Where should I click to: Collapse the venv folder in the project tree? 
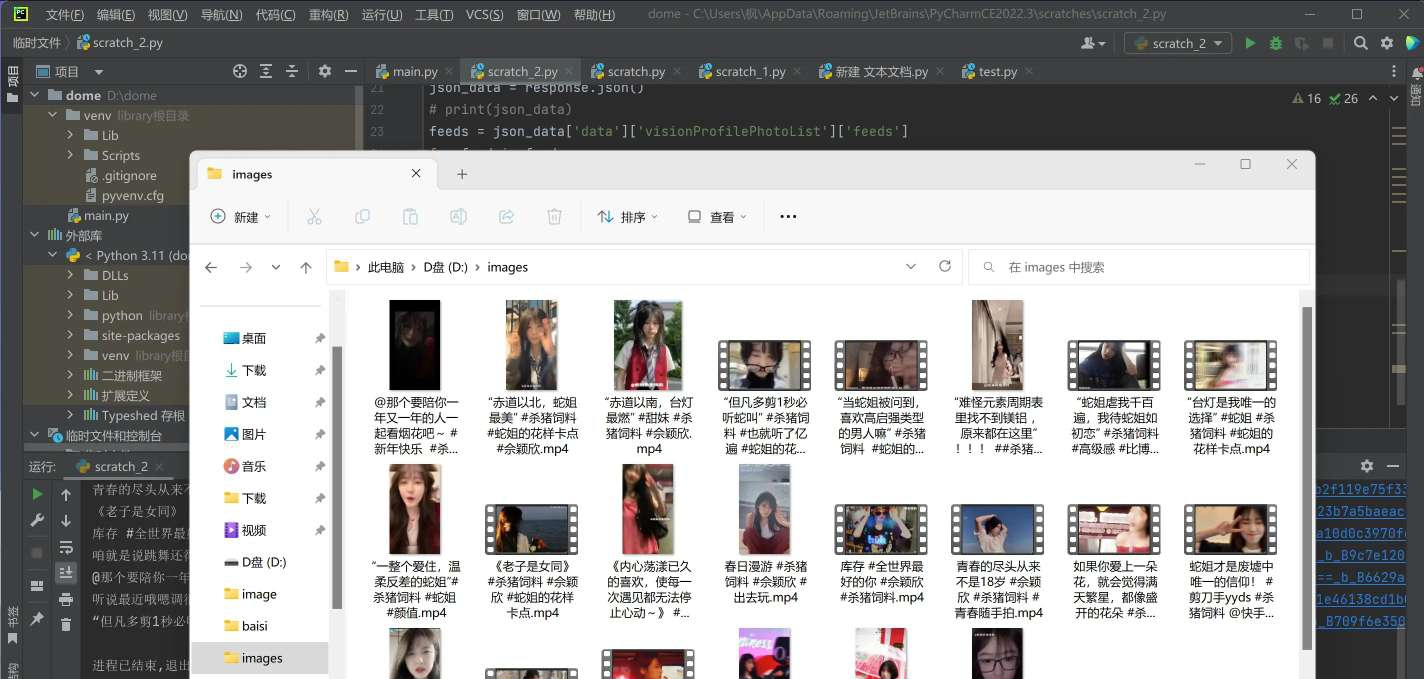pos(51,114)
